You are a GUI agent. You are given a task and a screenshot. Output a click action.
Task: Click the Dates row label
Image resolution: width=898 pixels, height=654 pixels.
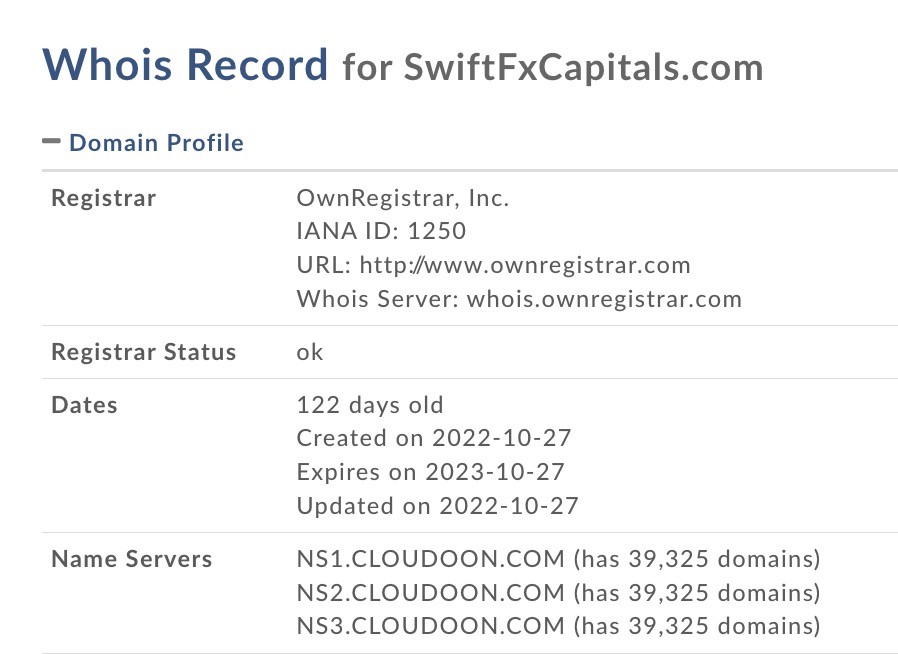click(x=84, y=405)
